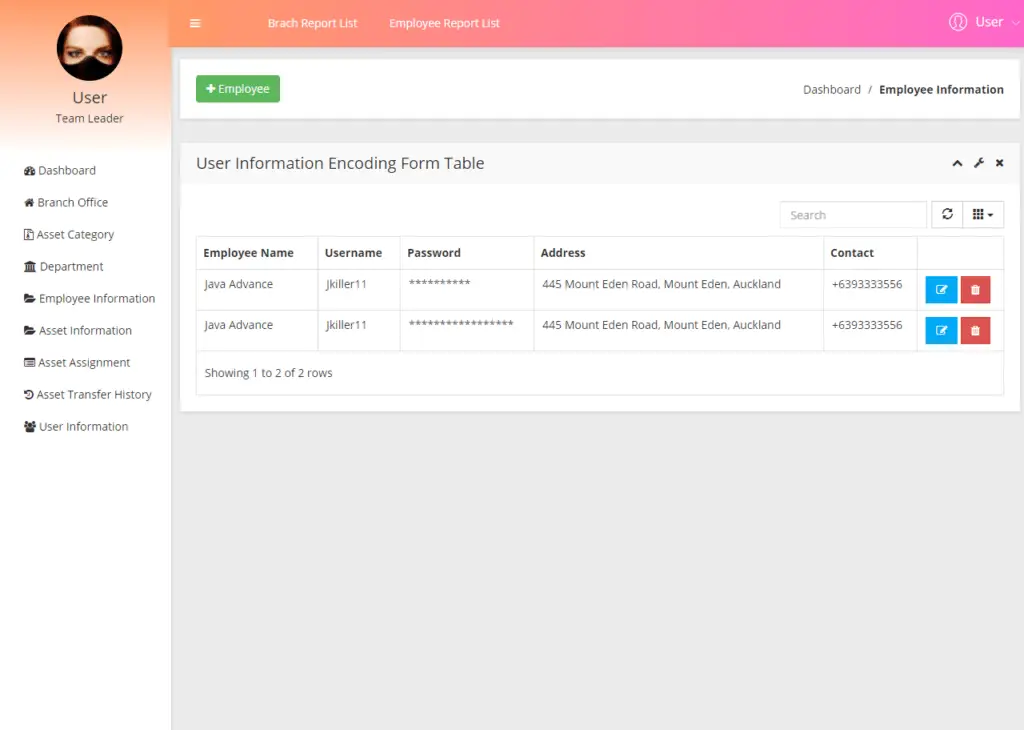Edit the first Java Advance record
1024x730 pixels.
(x=940, y=289)
